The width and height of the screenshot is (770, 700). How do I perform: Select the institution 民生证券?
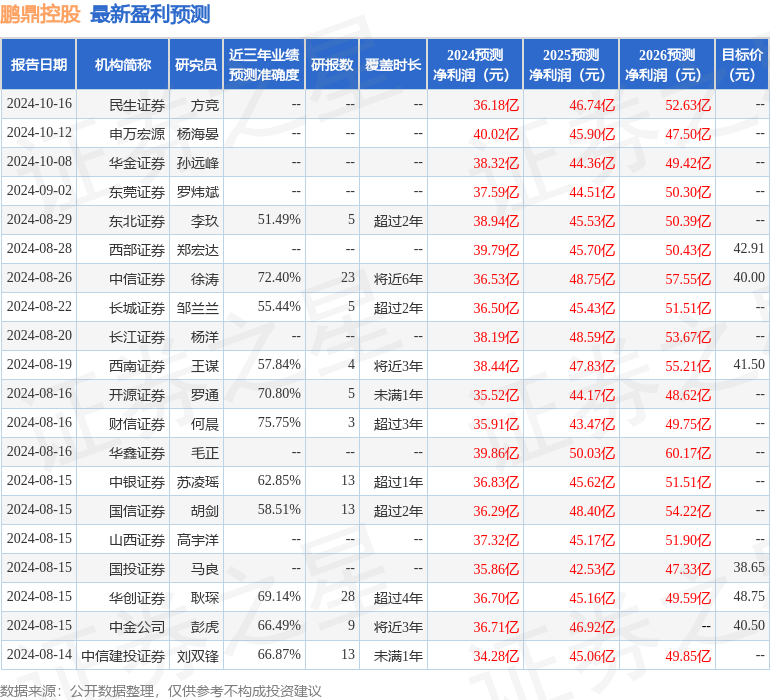(137, 105)
